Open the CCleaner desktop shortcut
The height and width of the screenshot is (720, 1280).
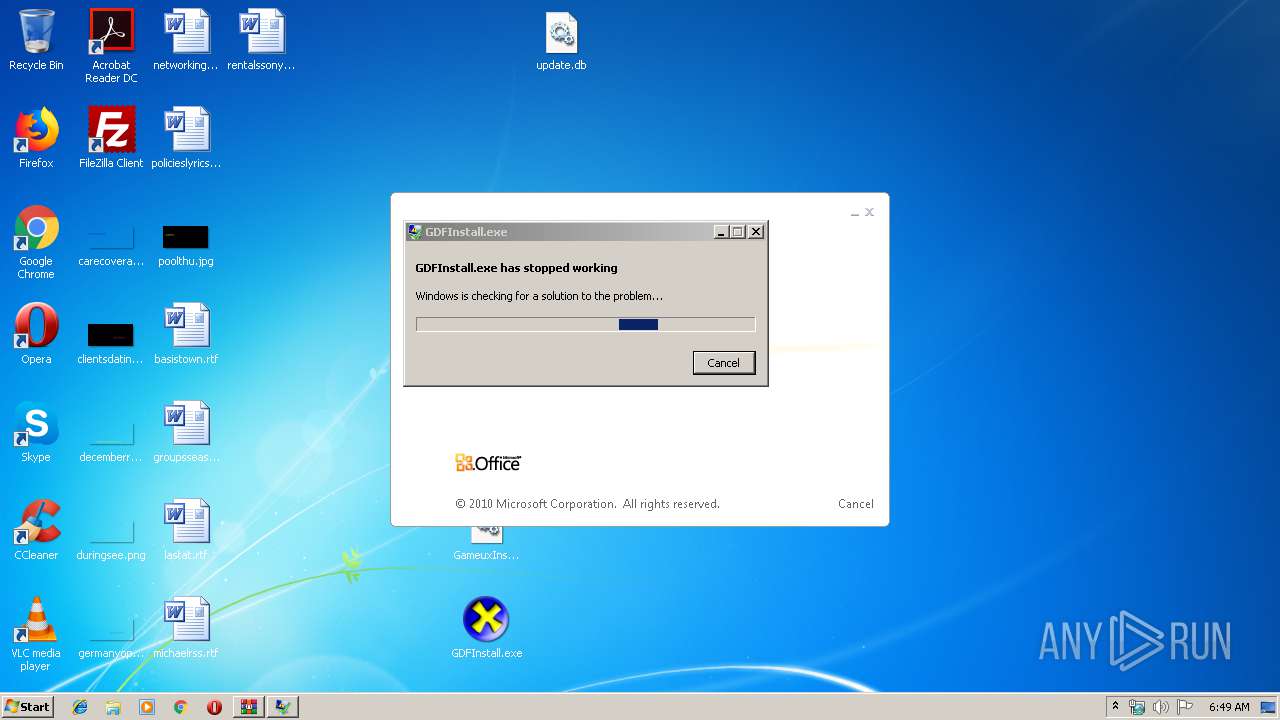pos(36,530)
